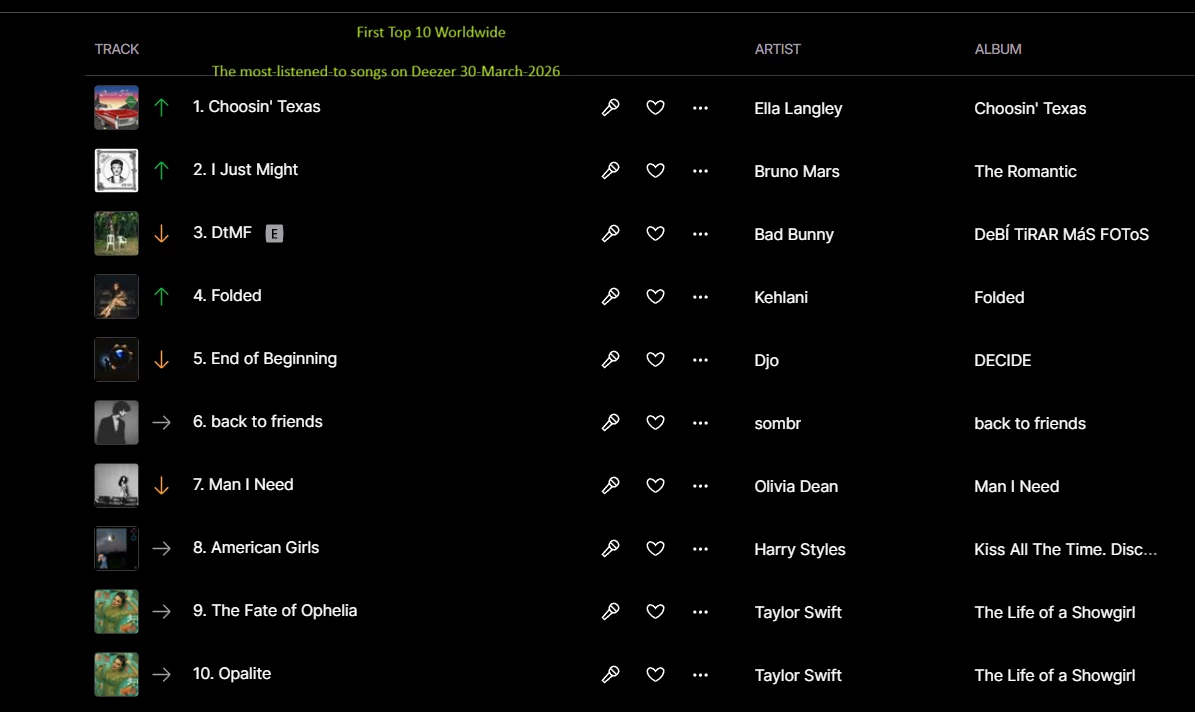Image resolution: width=1195 pixels, height=712 pixels.
Task: Open lyrics for End of Beginning
Action: point(610,359)
